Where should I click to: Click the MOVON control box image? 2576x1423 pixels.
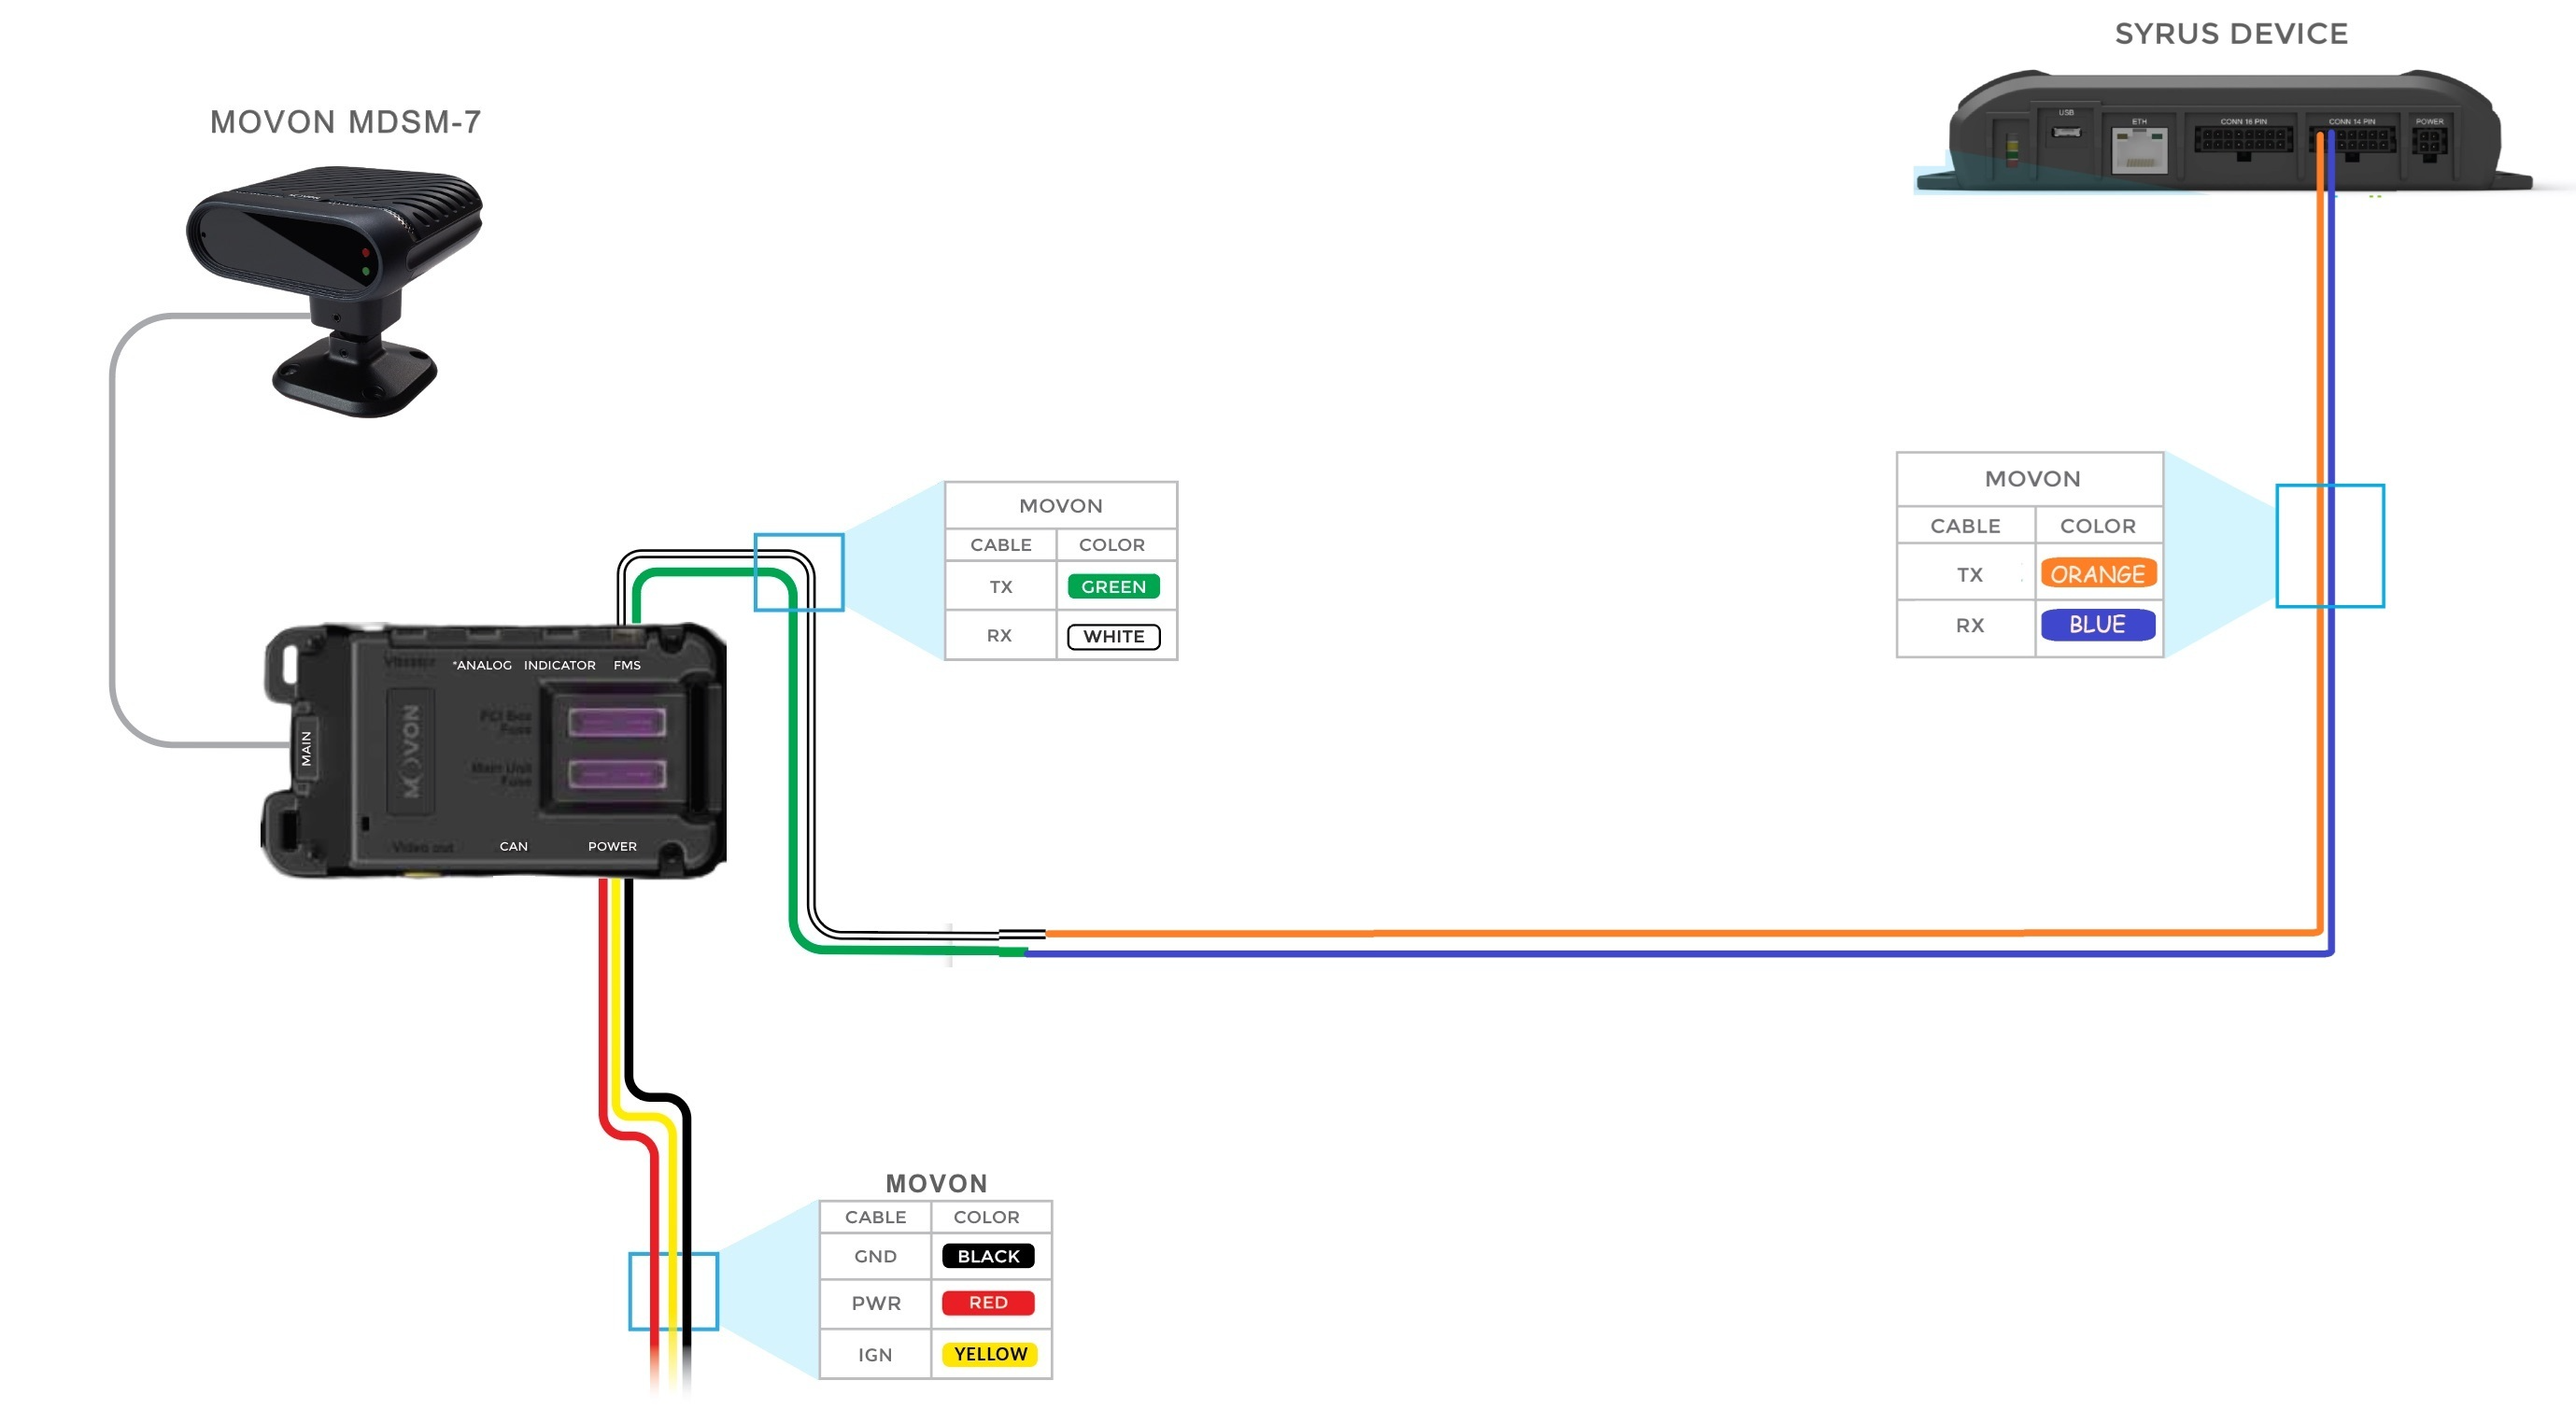[x=494, y=750]
